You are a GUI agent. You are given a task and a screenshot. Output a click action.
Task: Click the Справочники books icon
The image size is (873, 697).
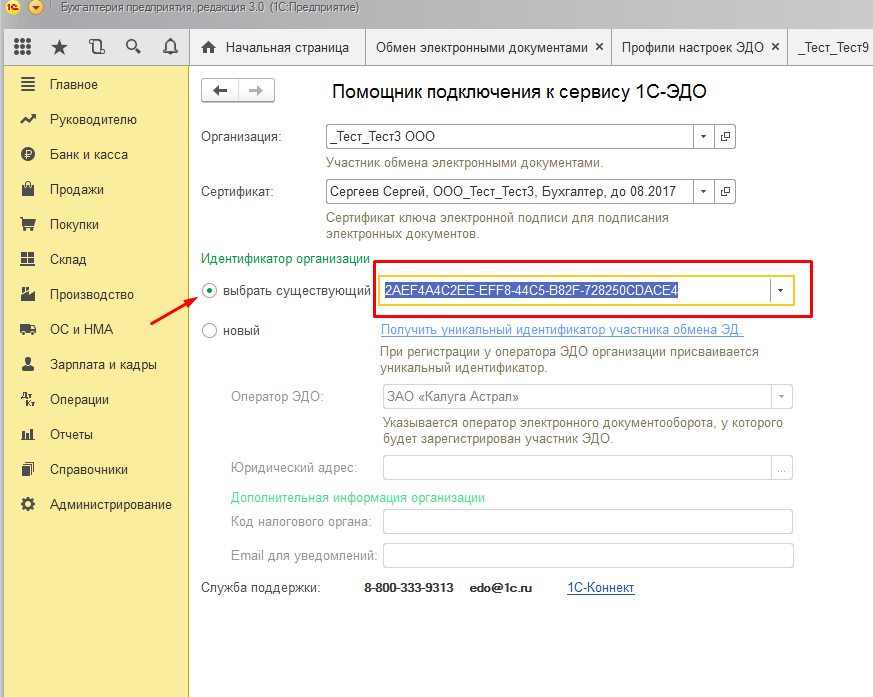click(28, 469)
